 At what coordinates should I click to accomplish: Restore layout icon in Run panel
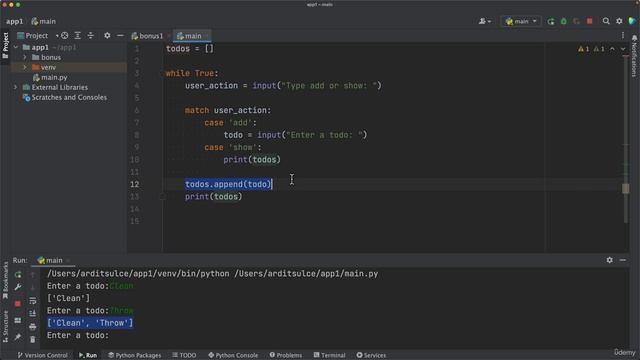pos(18,321)
